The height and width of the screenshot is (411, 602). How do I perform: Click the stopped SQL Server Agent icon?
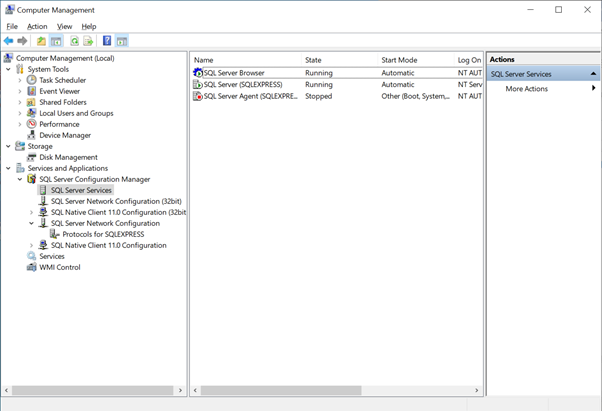(x=197, y=96)
